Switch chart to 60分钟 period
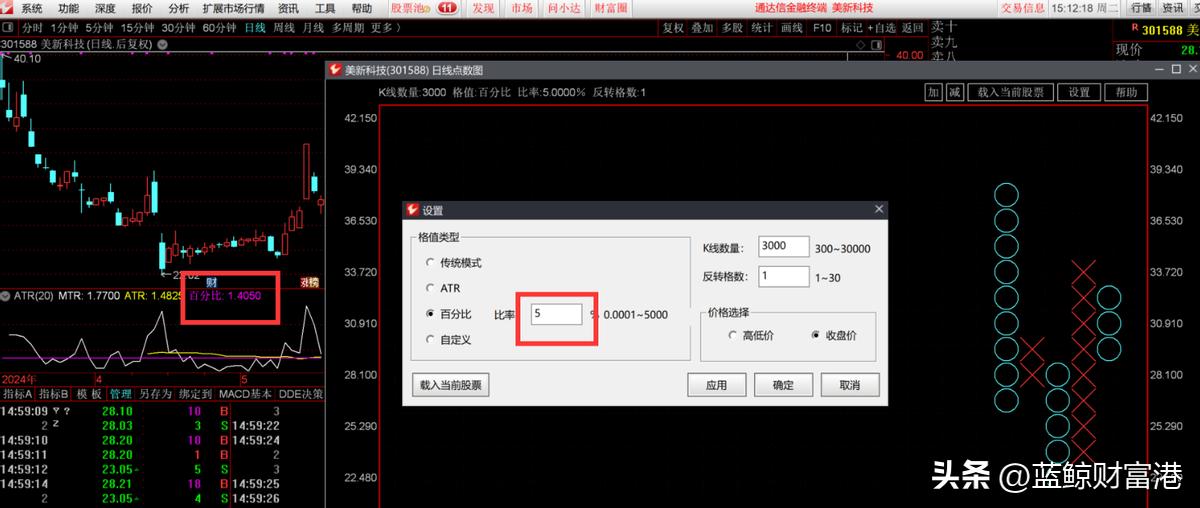This screenshot has height=508, width=1200. pos(219,27)
